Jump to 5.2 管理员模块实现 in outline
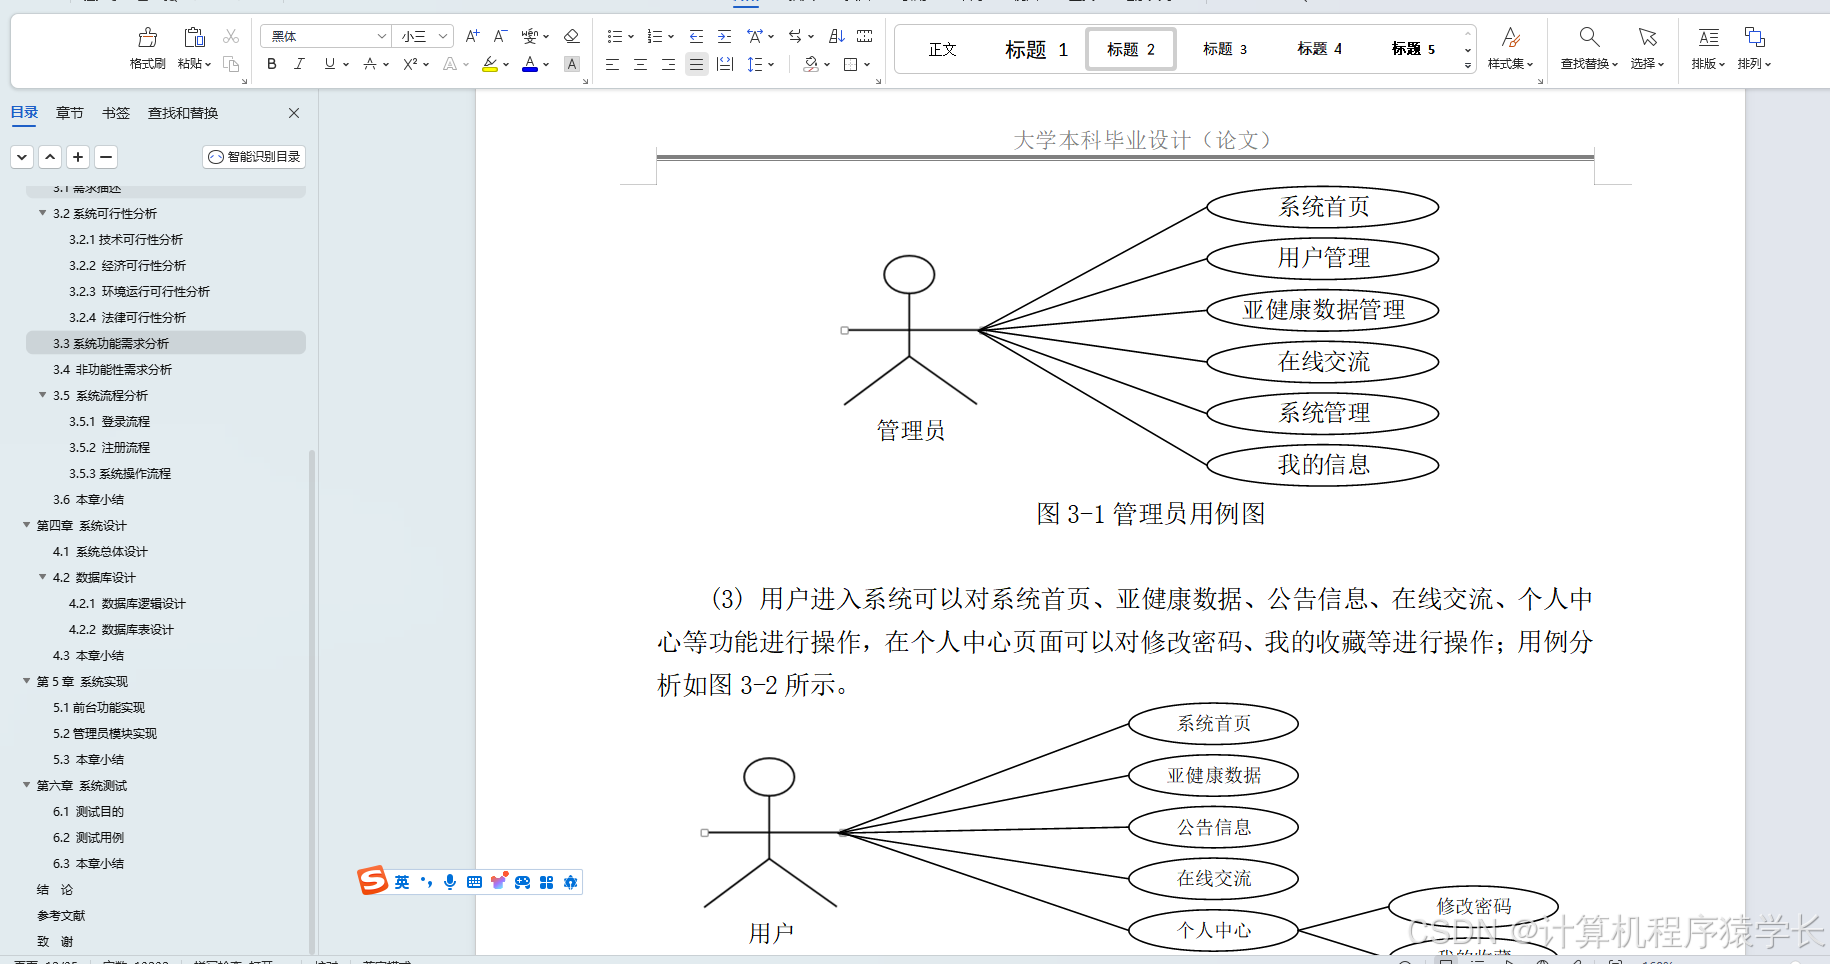Viewport: 1830px width, 964px height. pyautogui.click(x=105, y=733)
